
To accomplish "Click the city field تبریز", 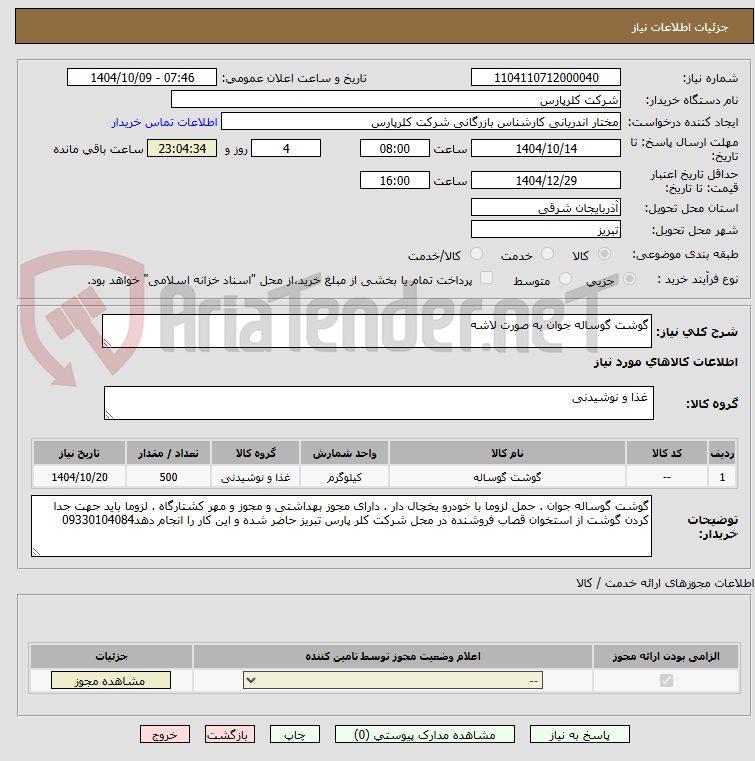I will point(545,229).
